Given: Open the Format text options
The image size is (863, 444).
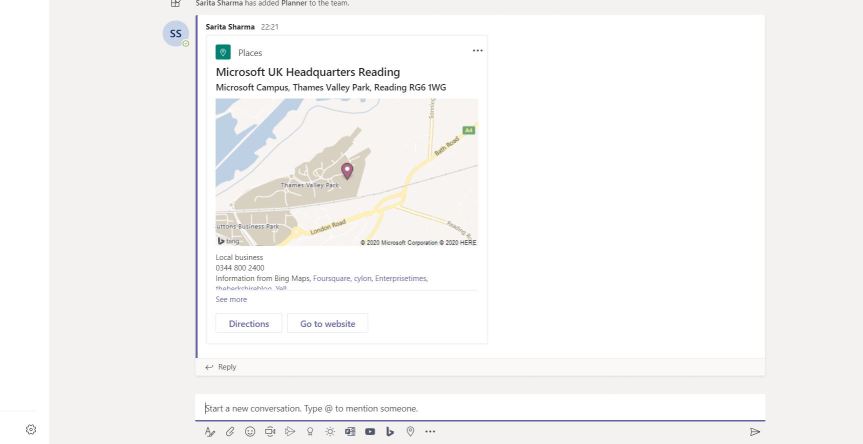Looking at the screenshot, I should pyautogui.click(x=210, y=432).
